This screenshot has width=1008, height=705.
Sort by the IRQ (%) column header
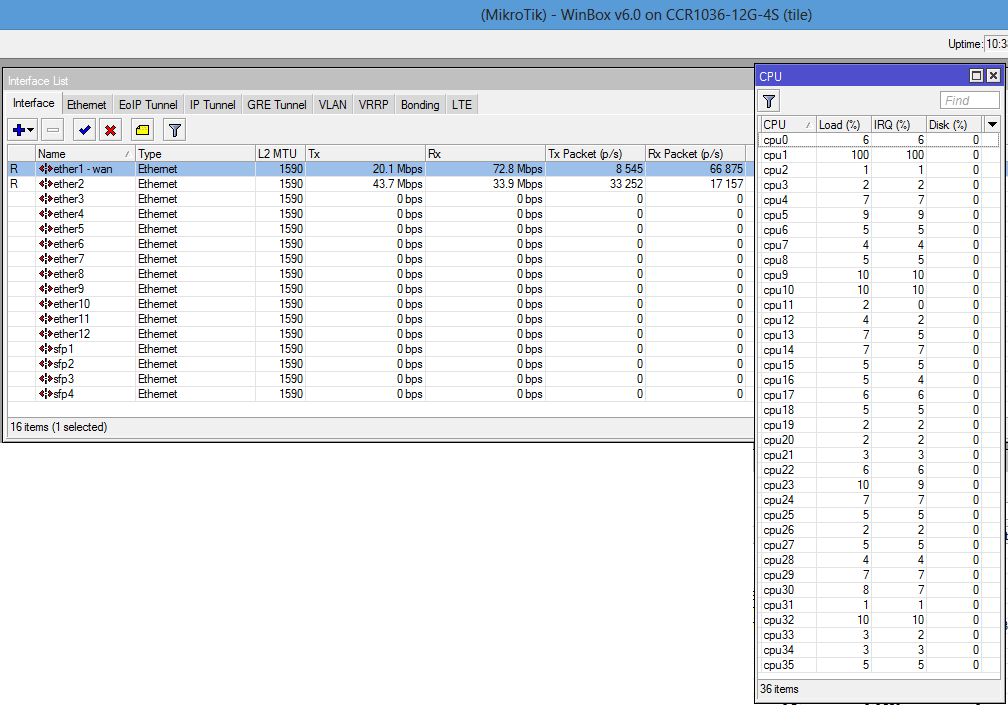(x=898, y=125)
